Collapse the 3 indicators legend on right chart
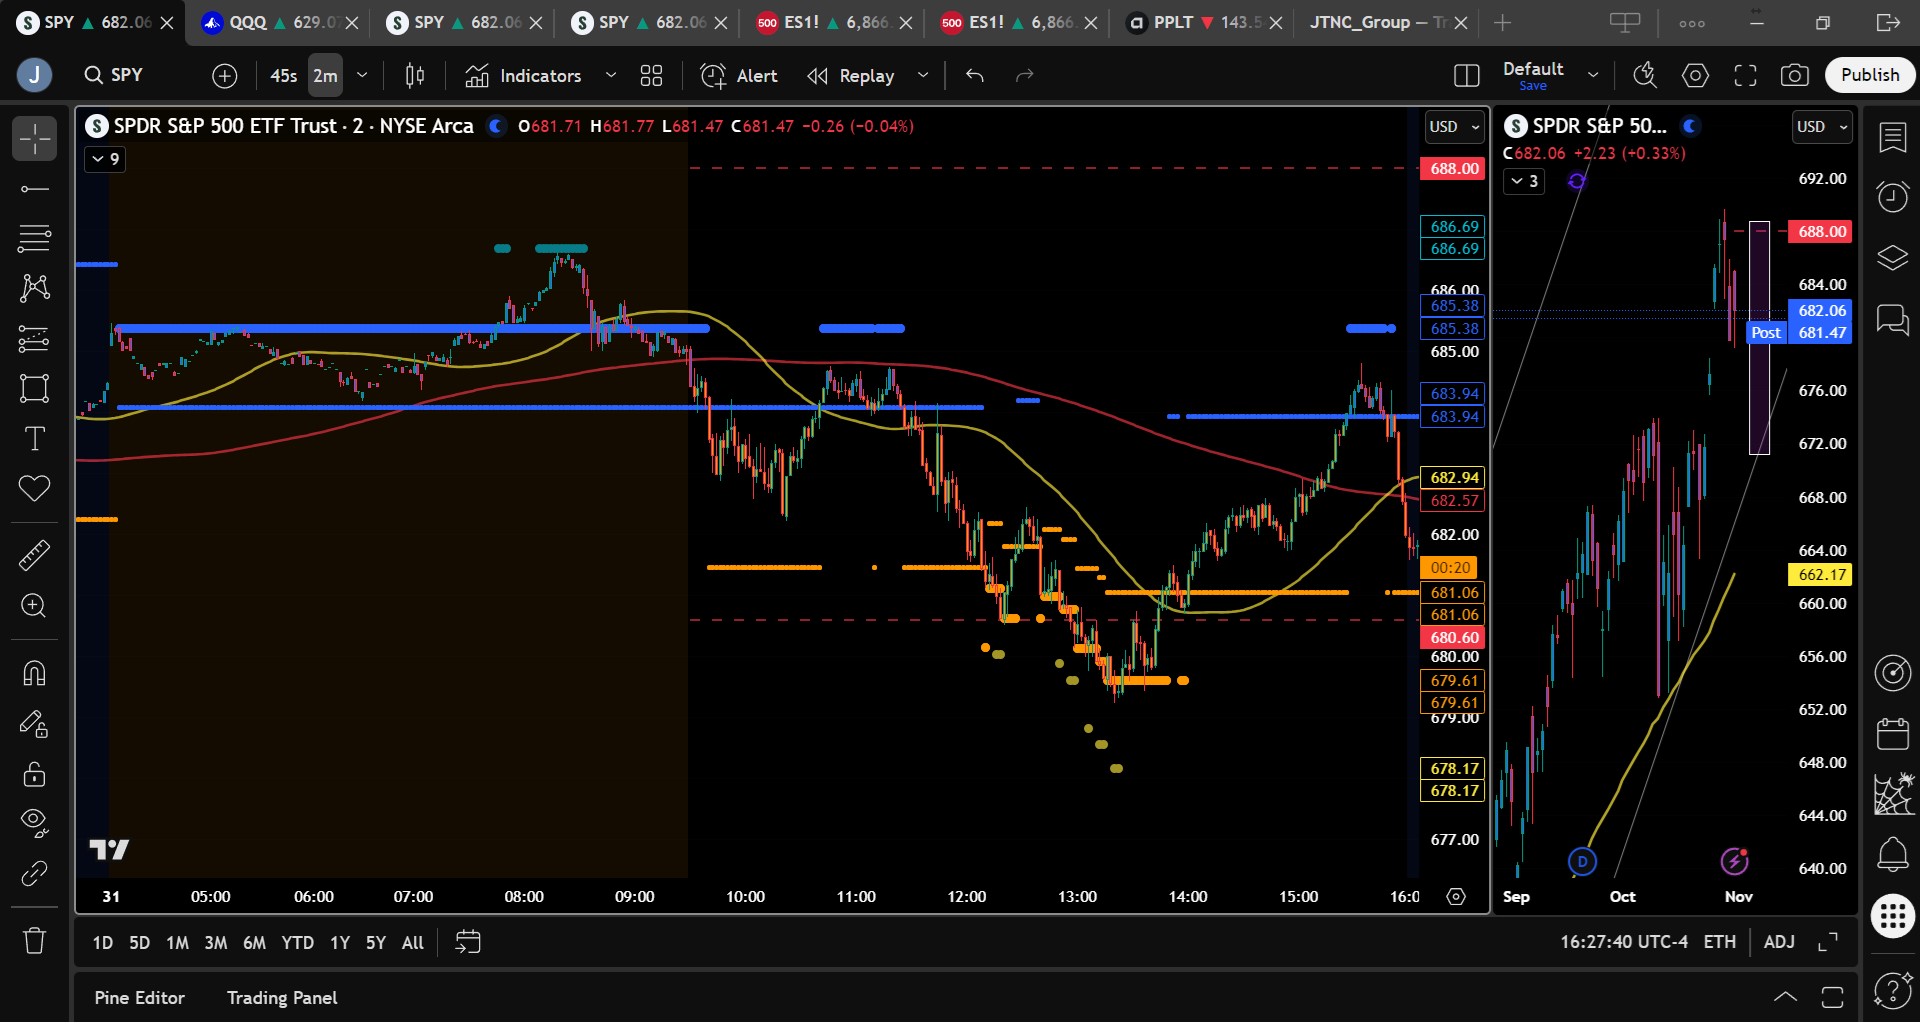Screen dimensions: 1920x1025 pyautogui.click(x=1524, y=181)
